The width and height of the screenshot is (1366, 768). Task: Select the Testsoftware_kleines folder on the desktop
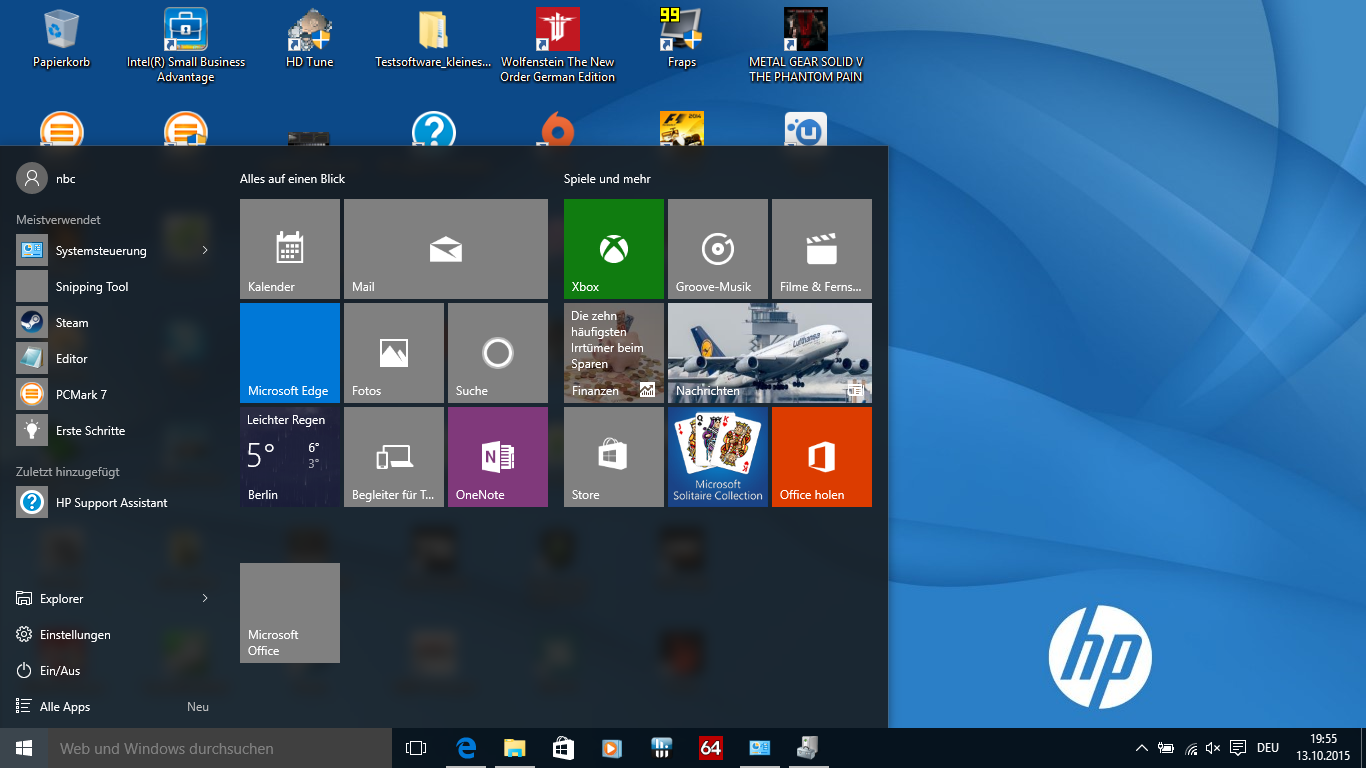pyautogui.click(x=433, y=39)
